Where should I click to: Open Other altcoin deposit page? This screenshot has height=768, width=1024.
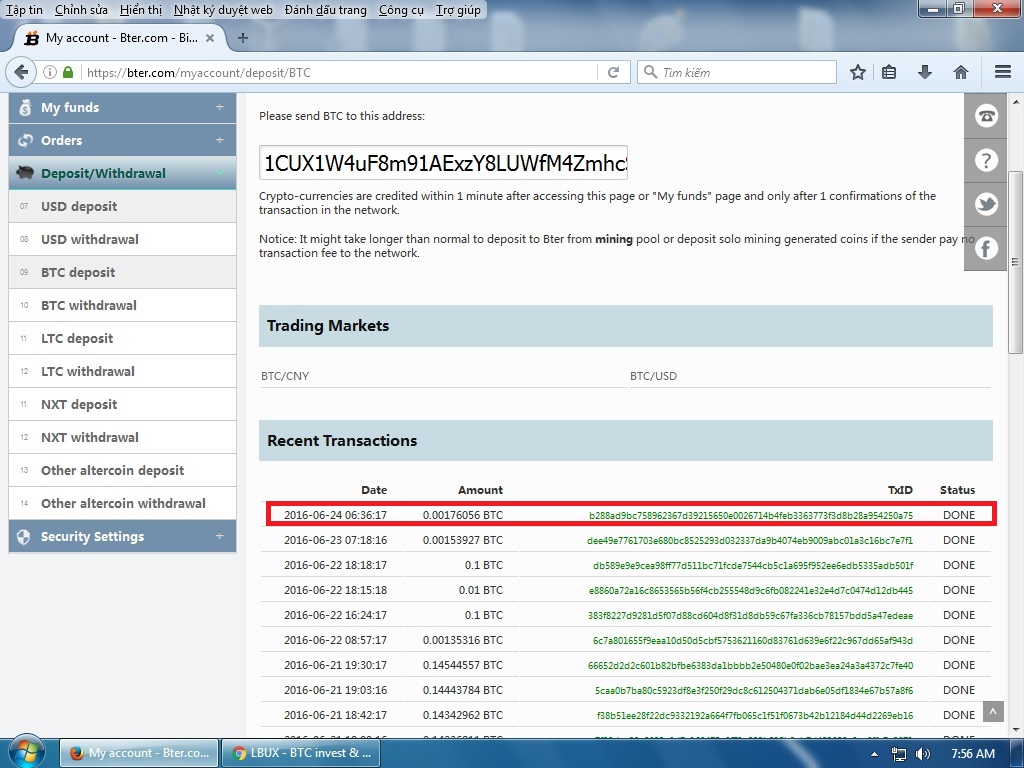pos(122,470)
